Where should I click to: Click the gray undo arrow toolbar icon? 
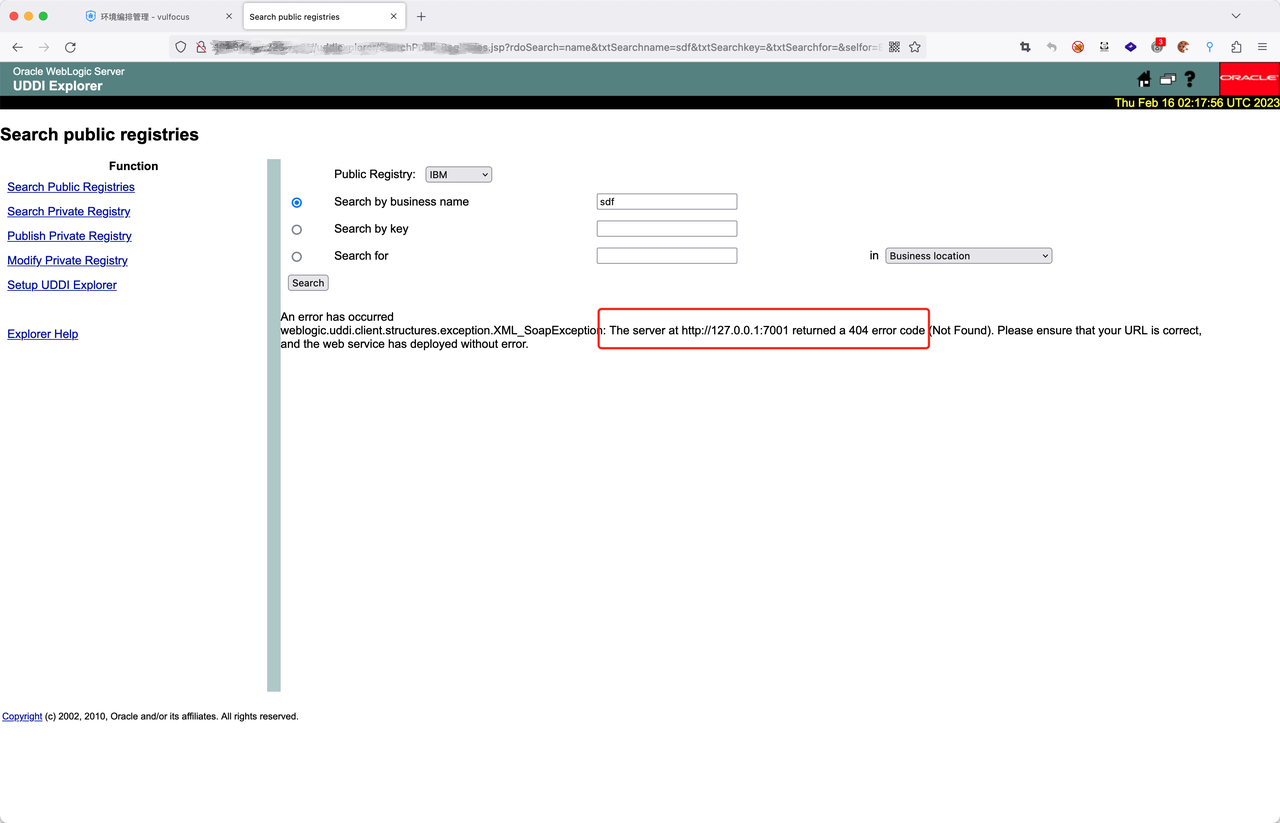coord(1051,47)
